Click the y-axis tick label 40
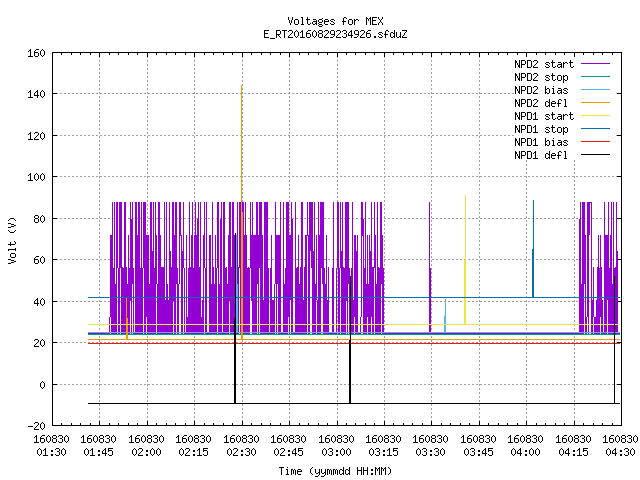Image resolution: width=640 pixels, height=480 pixels. tap(39, 302)
